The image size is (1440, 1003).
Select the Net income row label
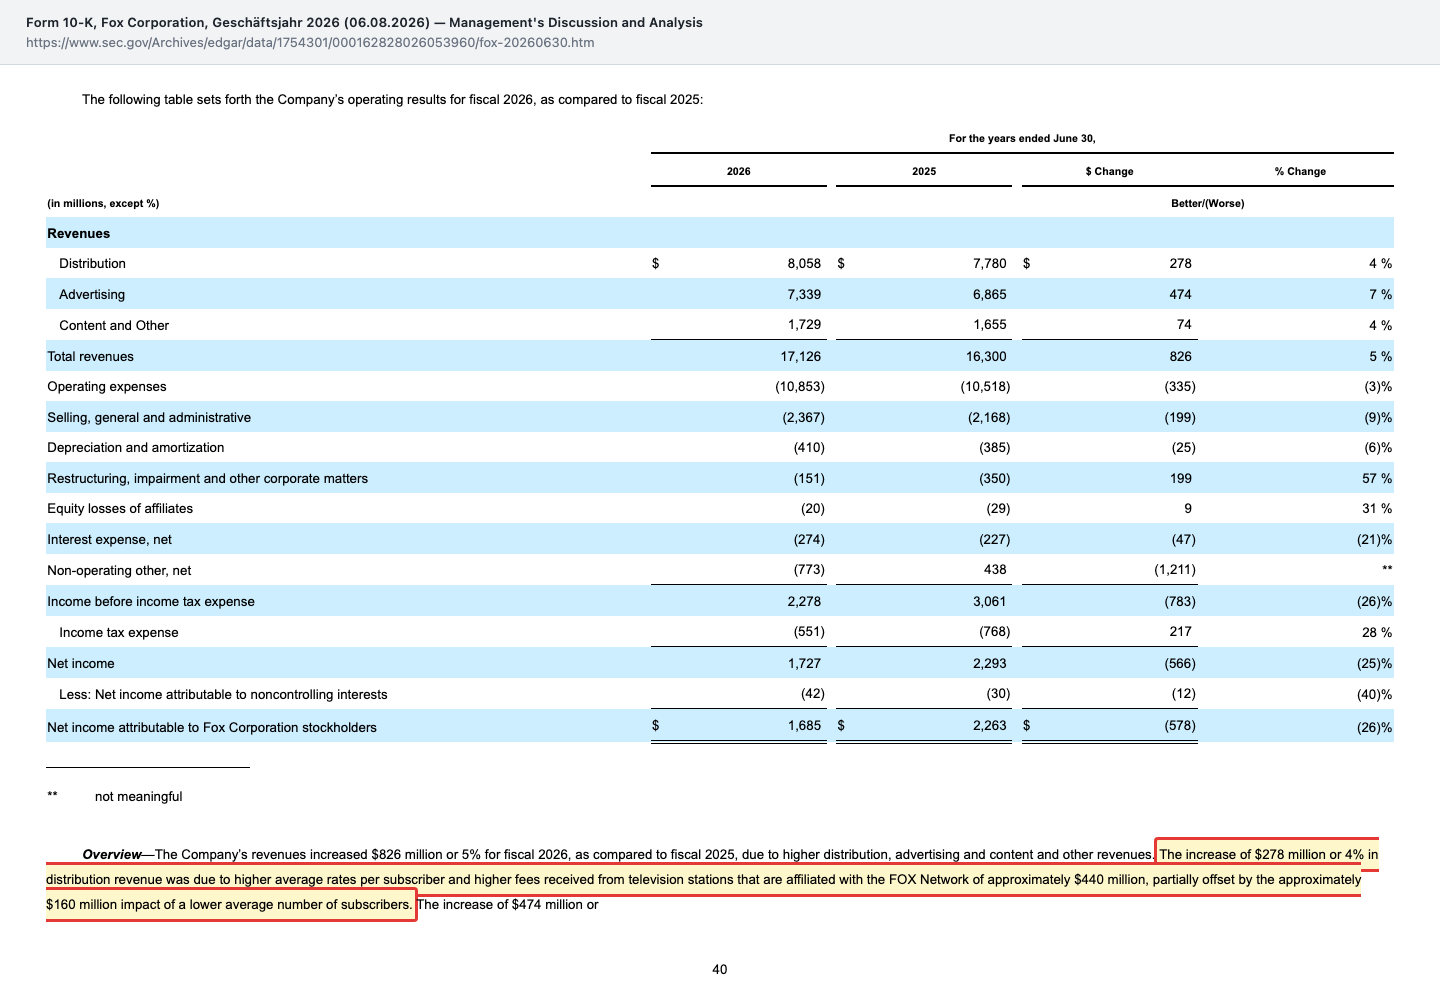point(81,664)
